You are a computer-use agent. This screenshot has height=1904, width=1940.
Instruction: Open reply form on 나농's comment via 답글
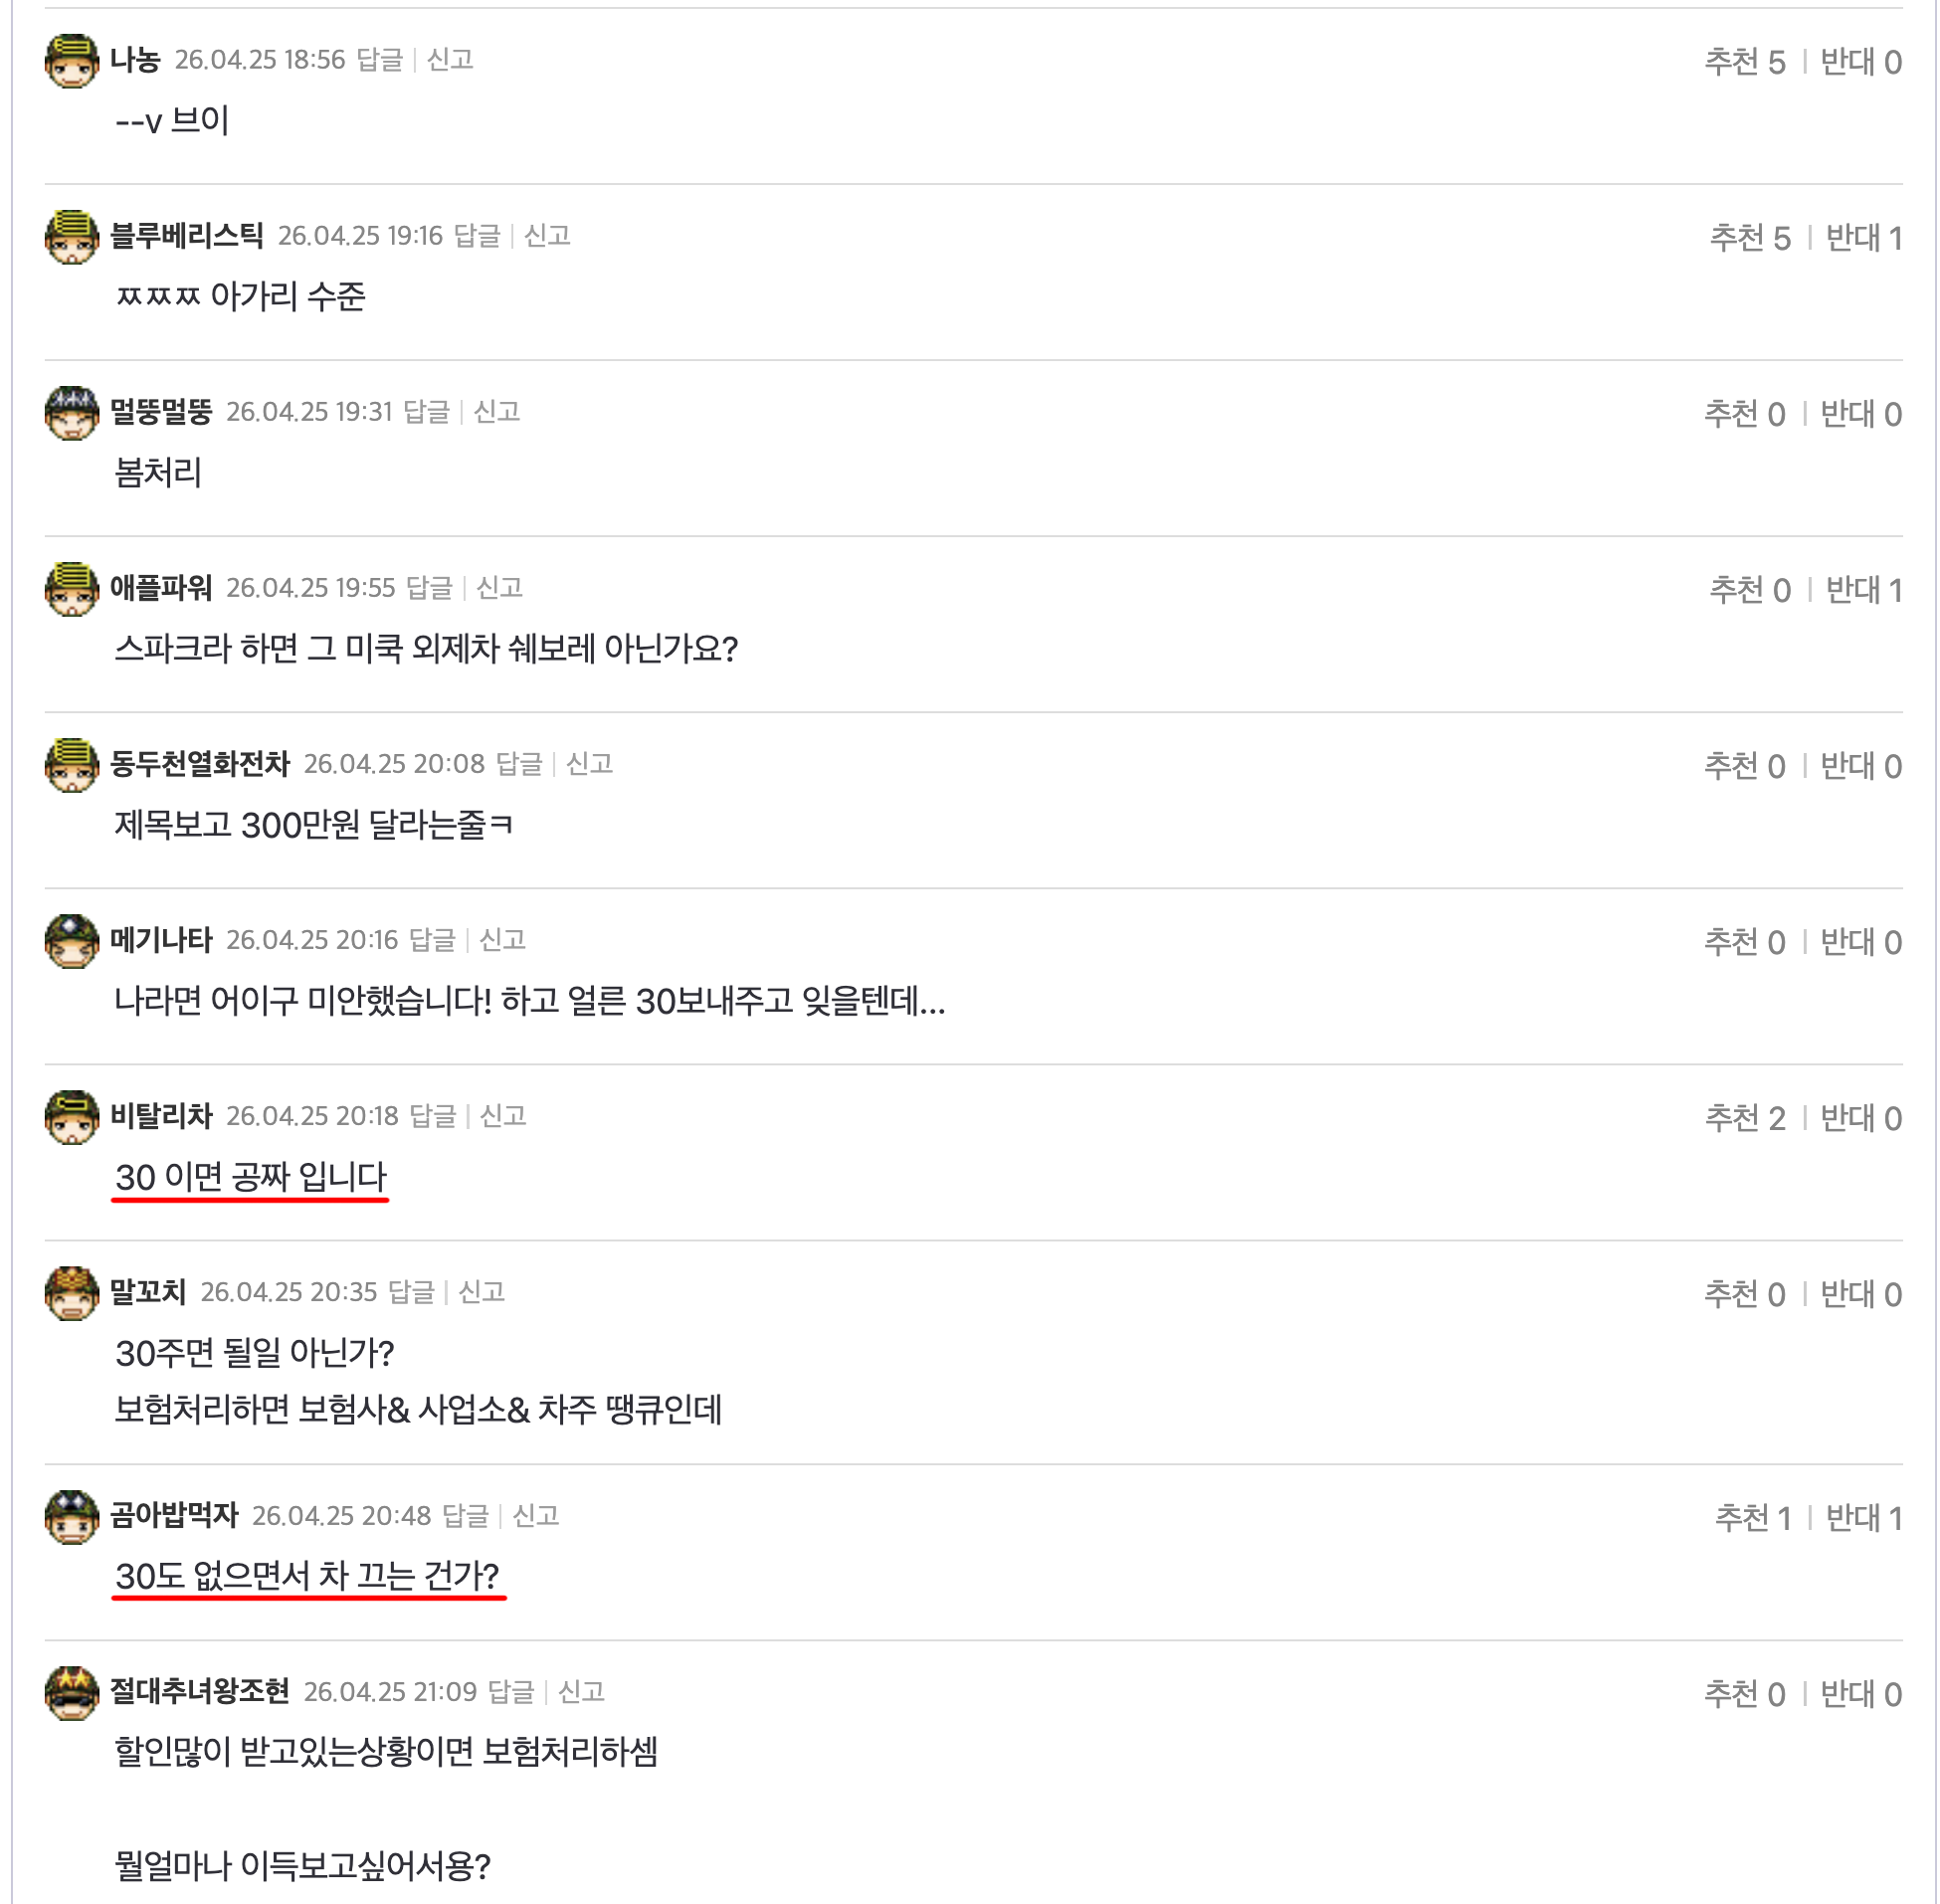pyautogui.click(x=381, y=58)
